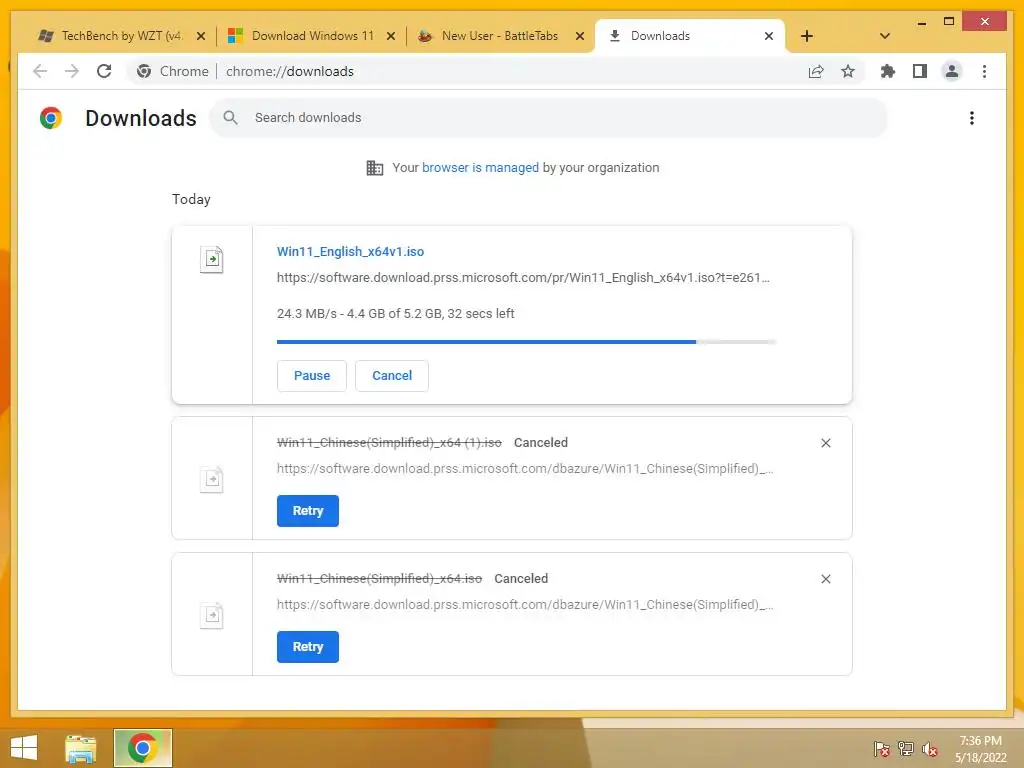Click the muted volume tray icon
1024x768 pixels.
[x=930, y=749]
